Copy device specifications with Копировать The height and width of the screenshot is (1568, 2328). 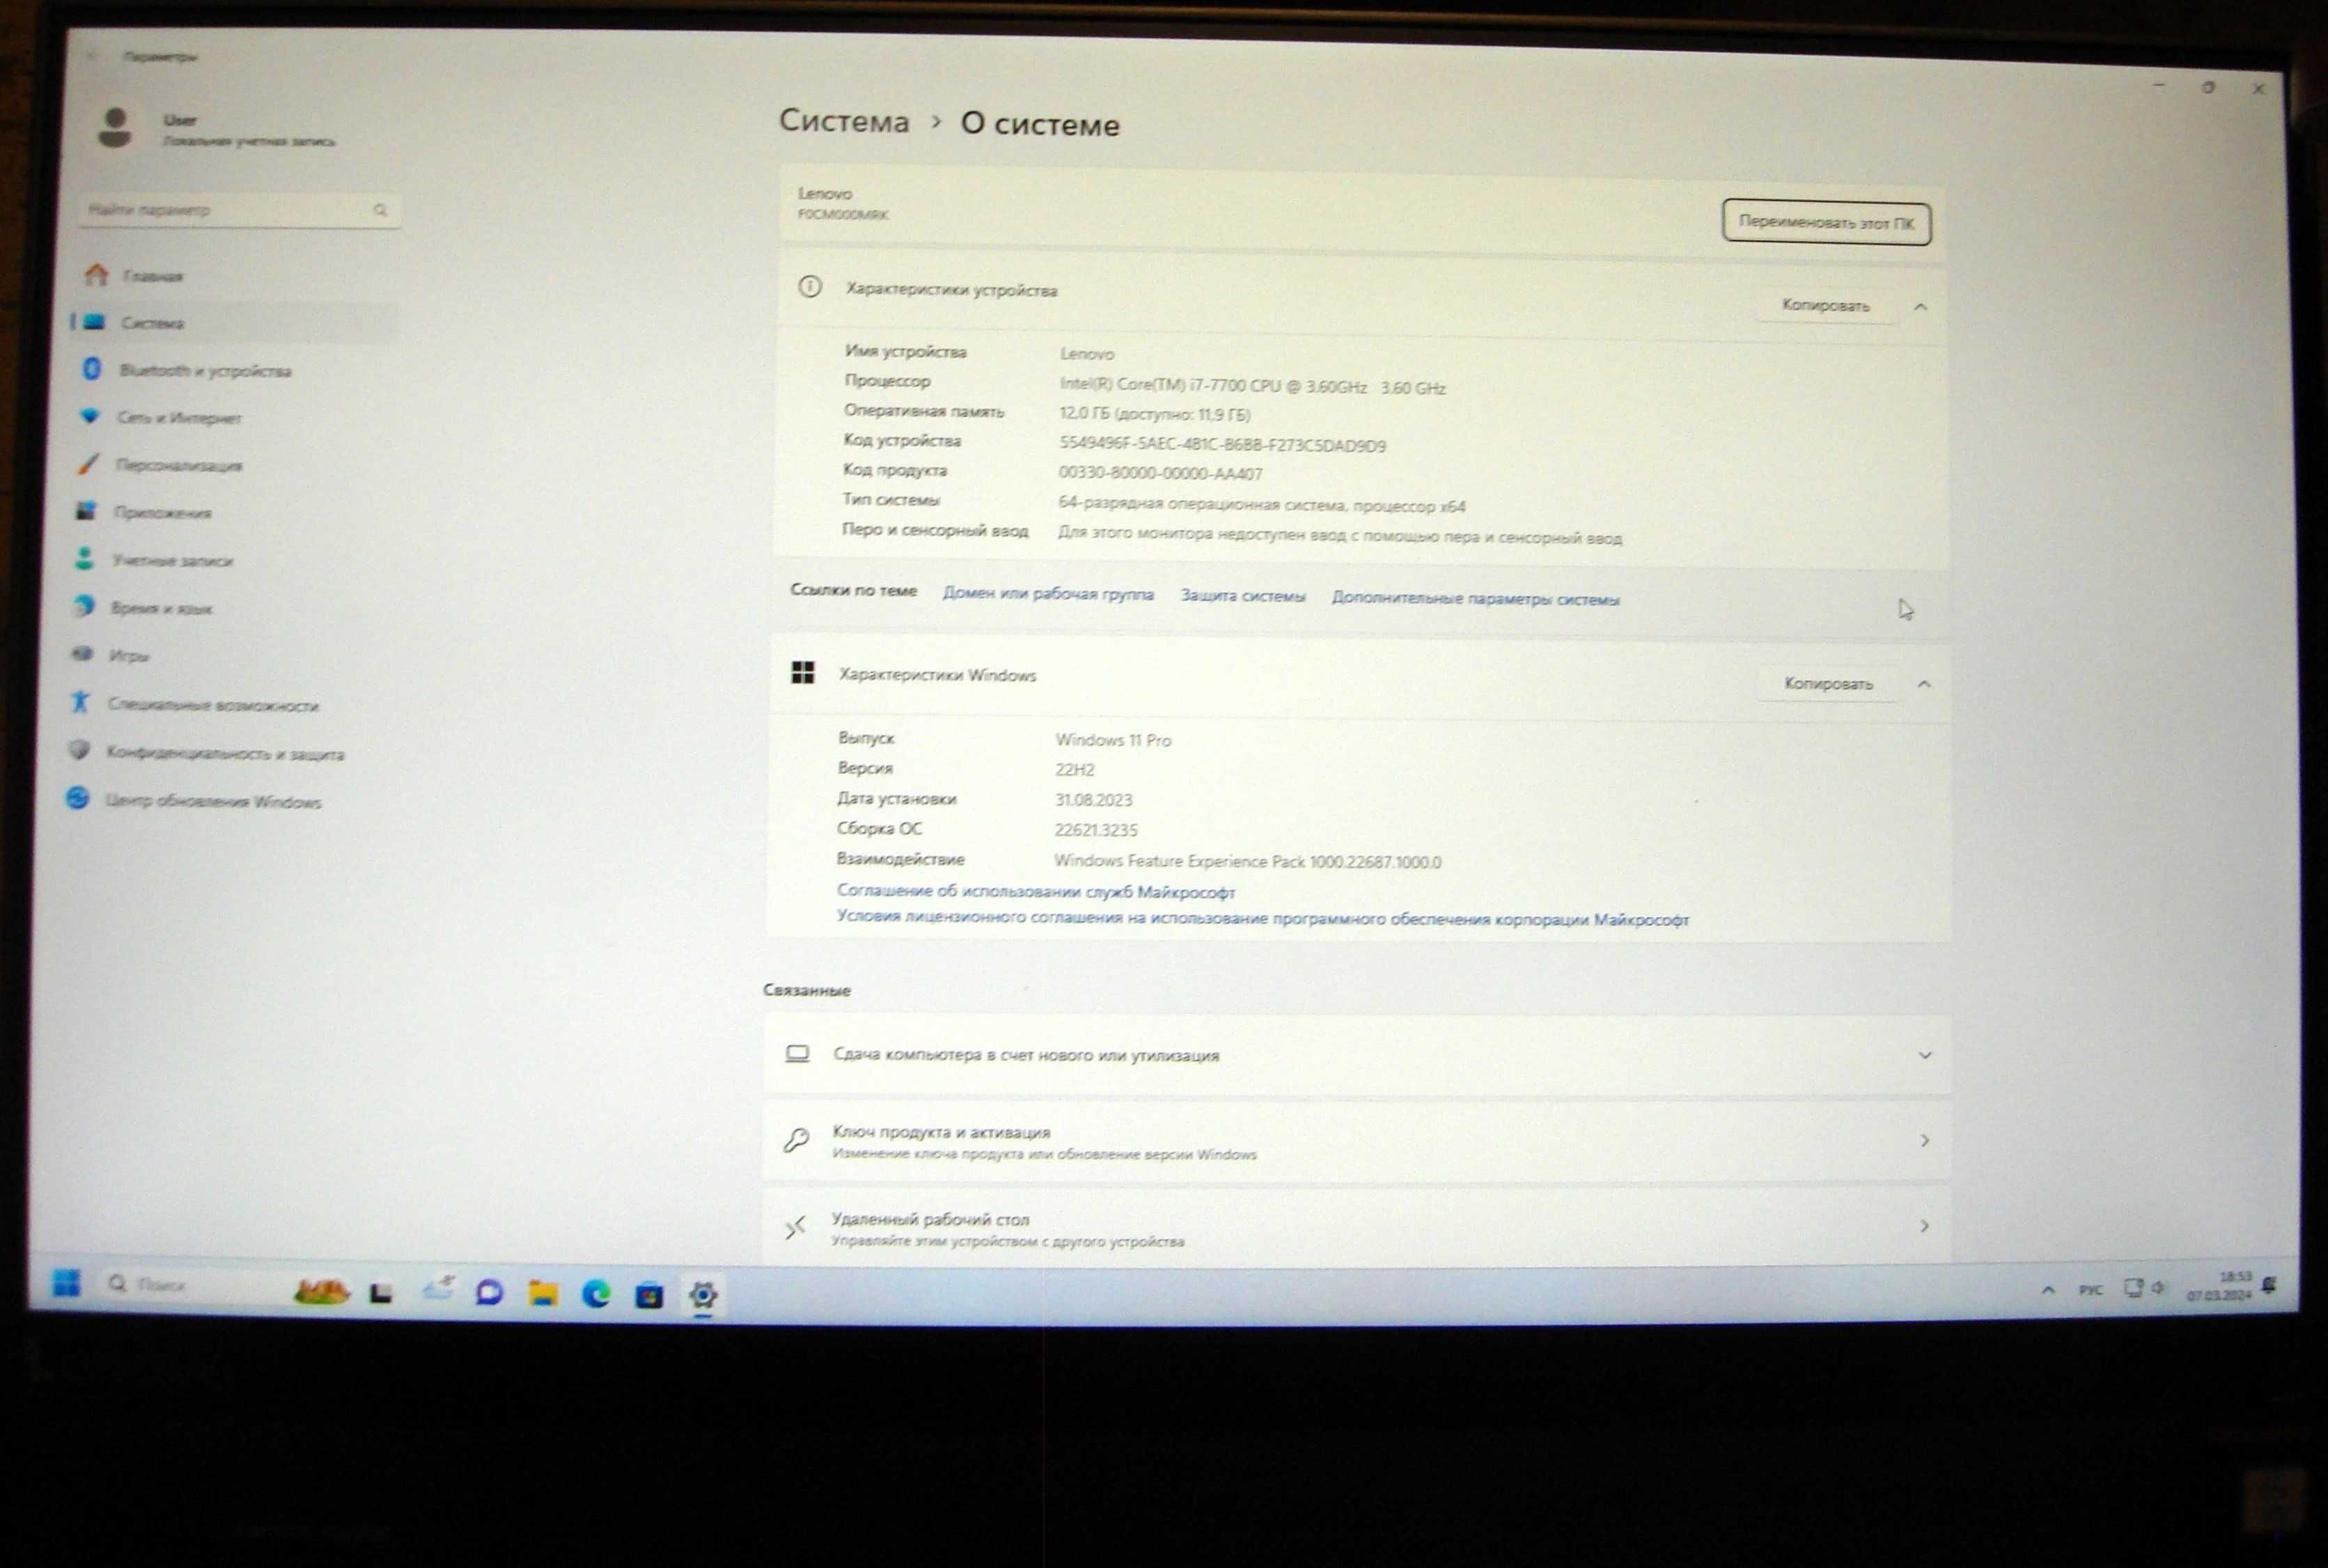tap(1825, 305)
